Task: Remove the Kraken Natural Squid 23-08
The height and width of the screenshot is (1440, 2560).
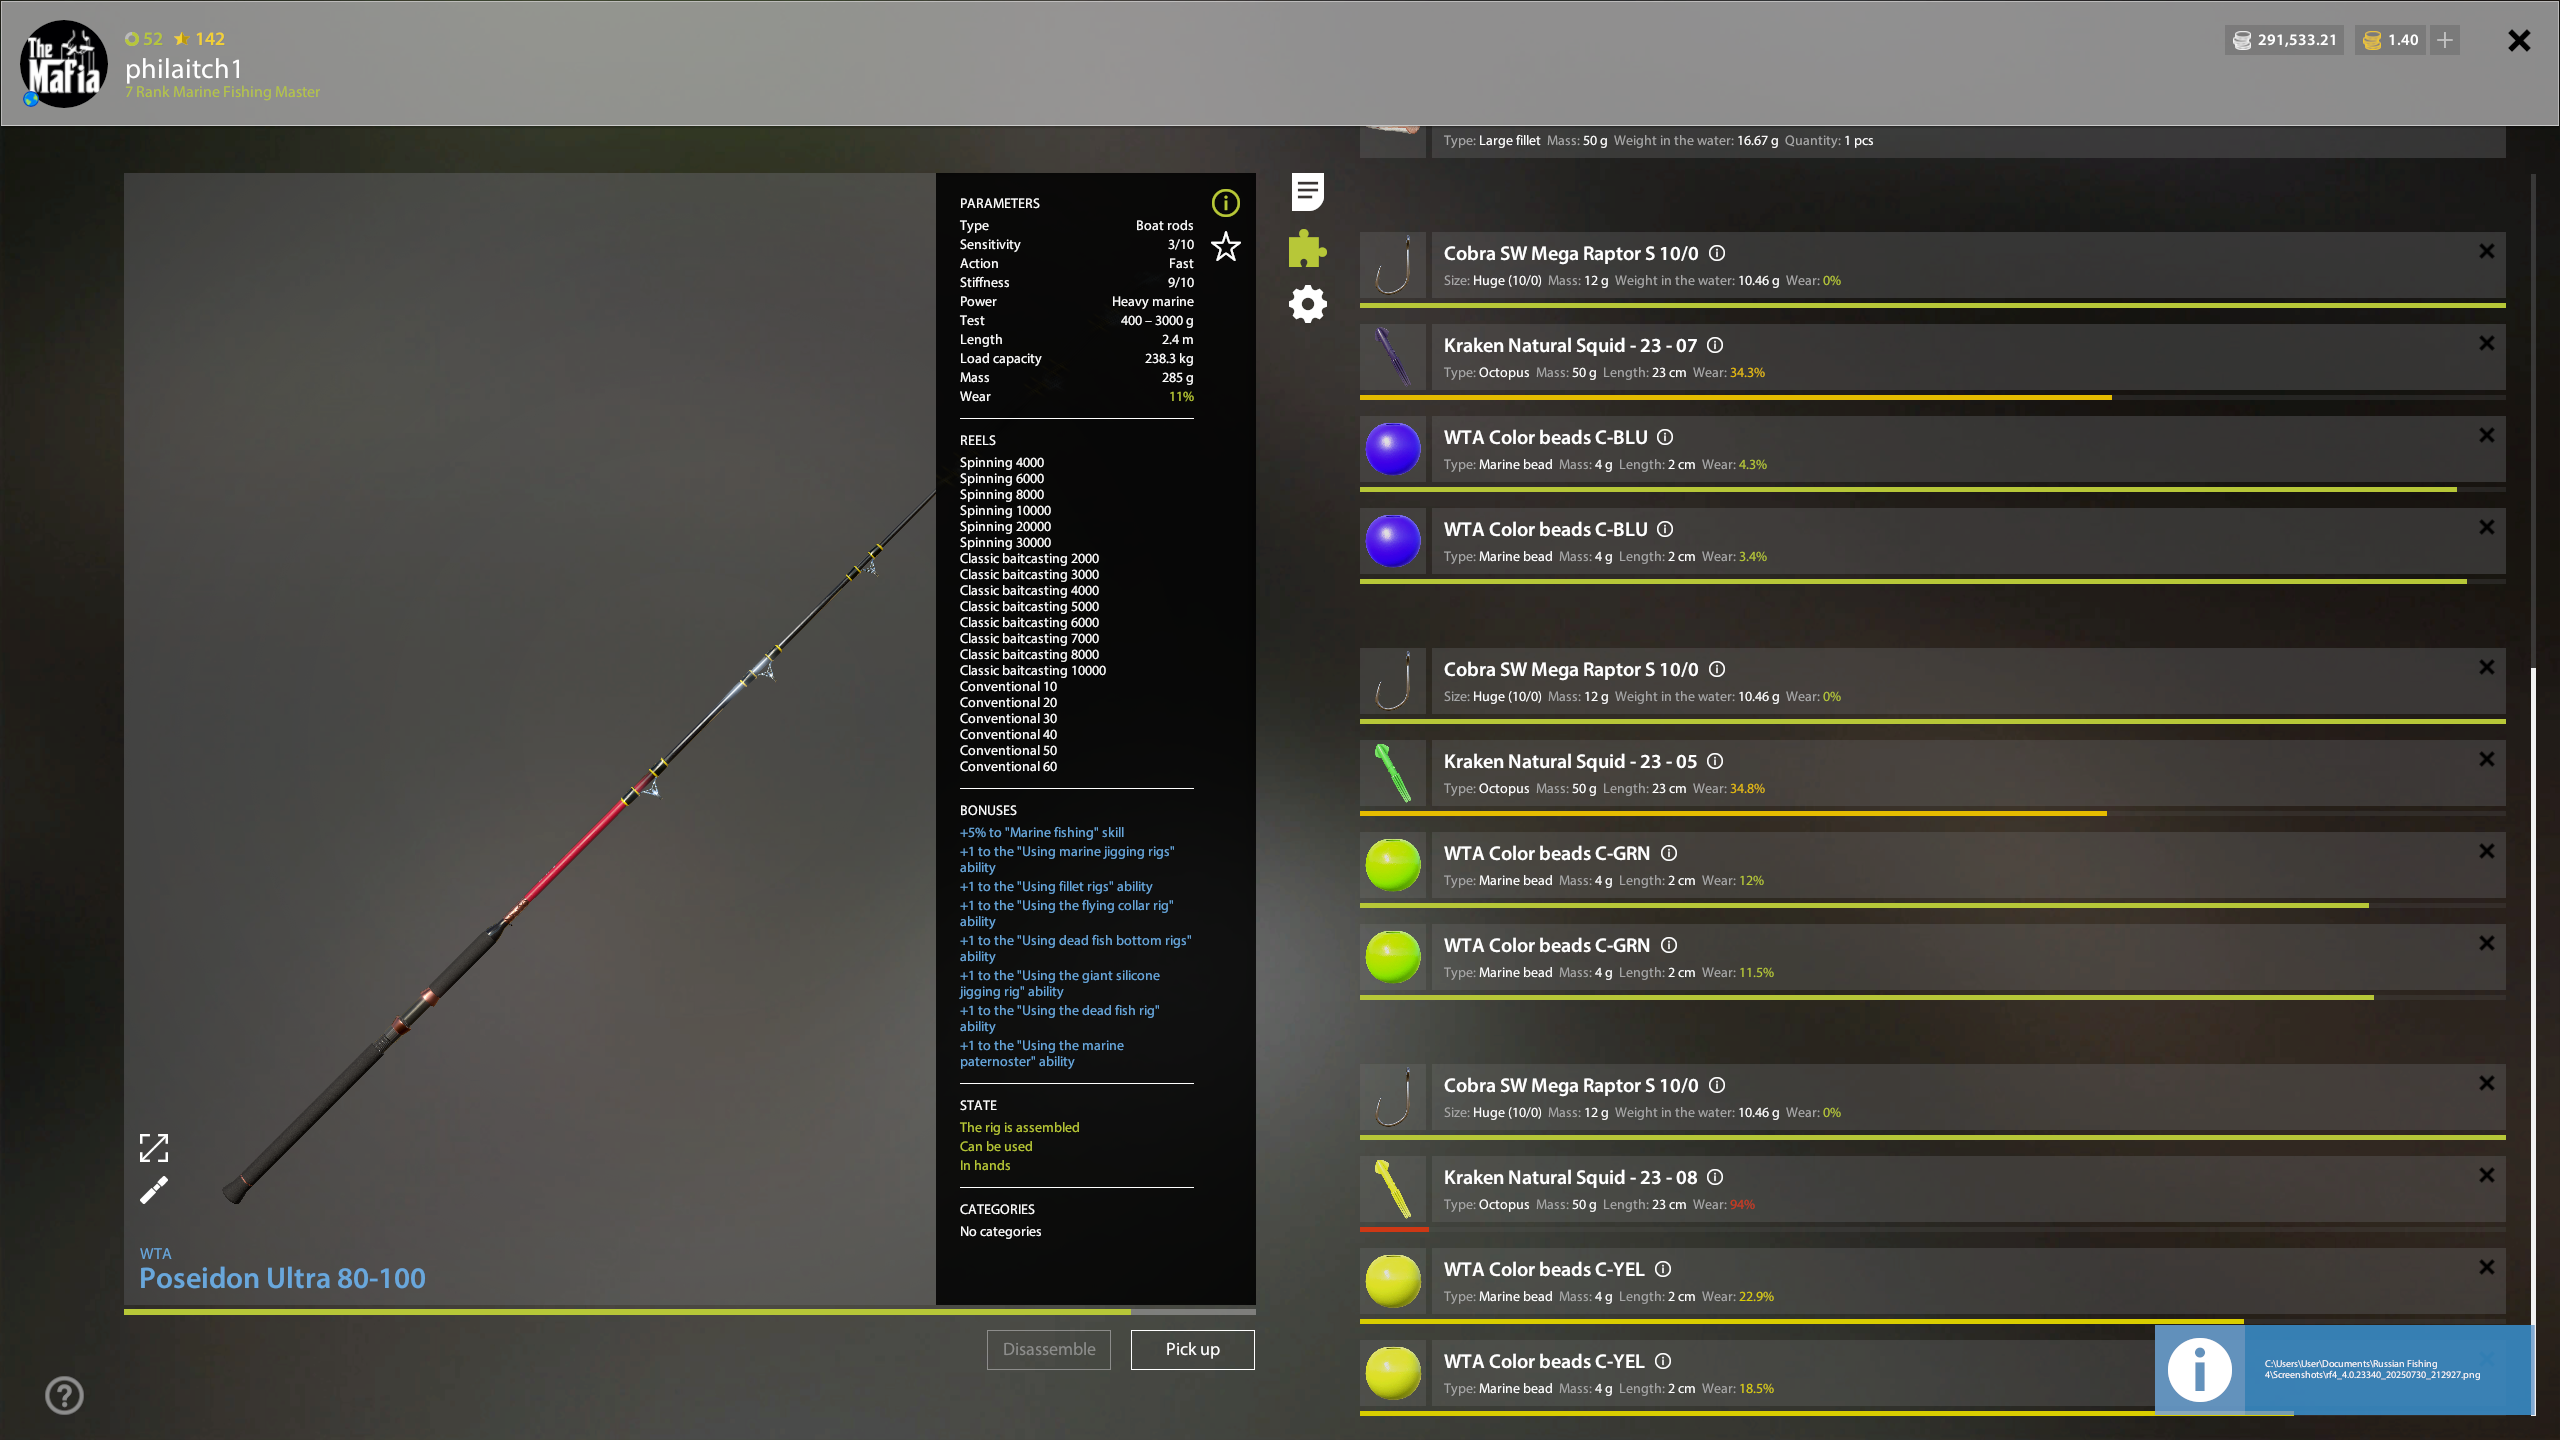Action: (2486, 1176)
